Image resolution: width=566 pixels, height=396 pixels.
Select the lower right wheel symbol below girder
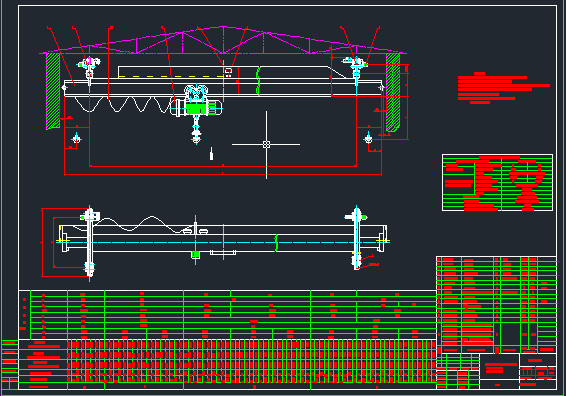[368, 138]
